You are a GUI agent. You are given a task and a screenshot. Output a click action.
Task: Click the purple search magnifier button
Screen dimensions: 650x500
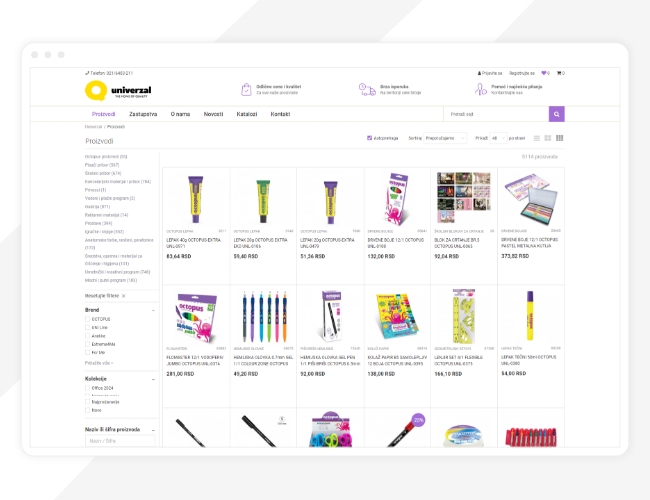[x=556, y=114]
